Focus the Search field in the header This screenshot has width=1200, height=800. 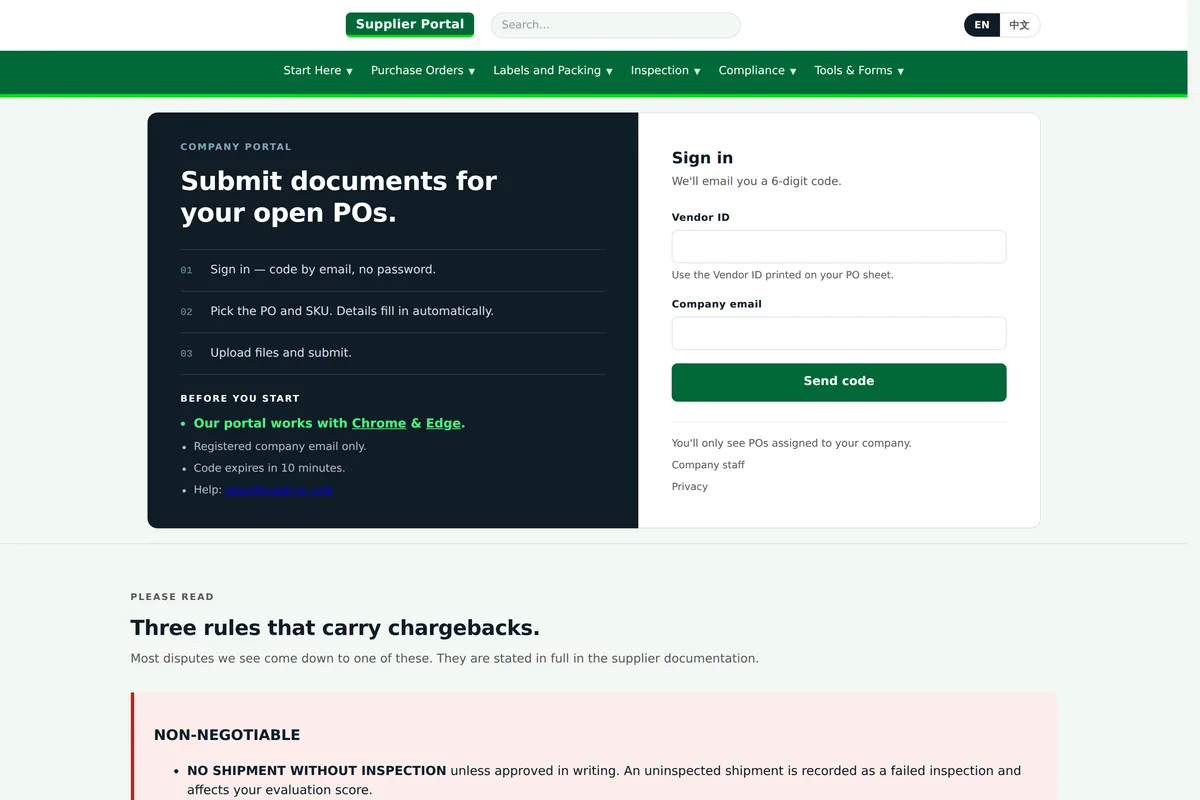point(615,25)
